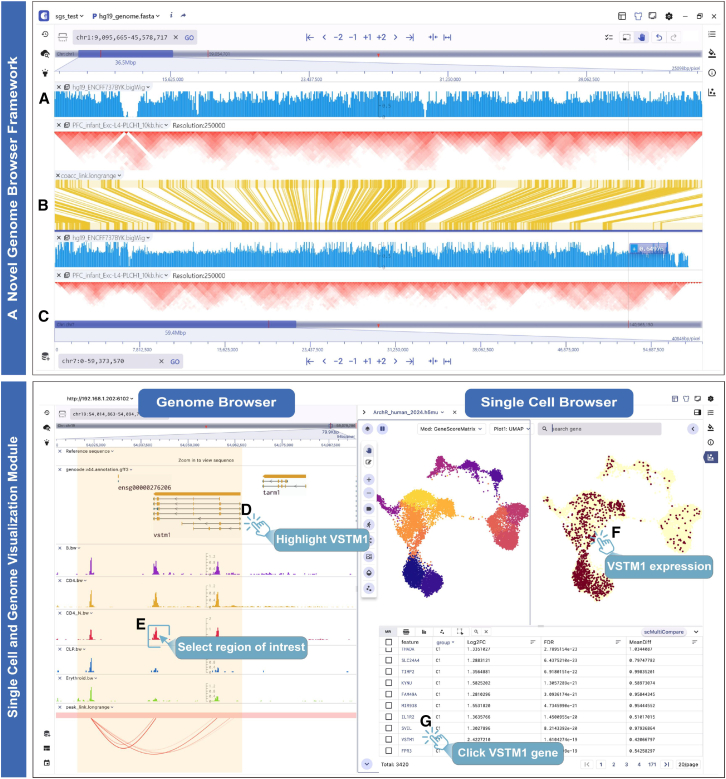The image size is (726, 779).
Task: Open the 'MN' tab in marker table toolbar
Action: click(388, 631)
